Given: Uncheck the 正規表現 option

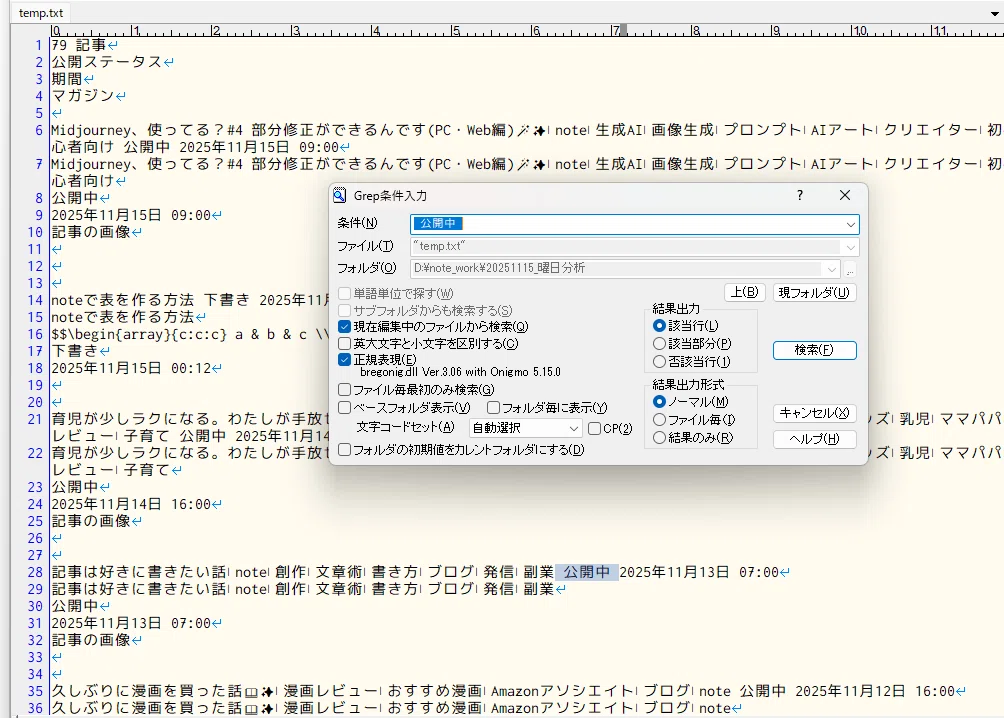Looking at the screenshot, I should click(x=344, y=360).
